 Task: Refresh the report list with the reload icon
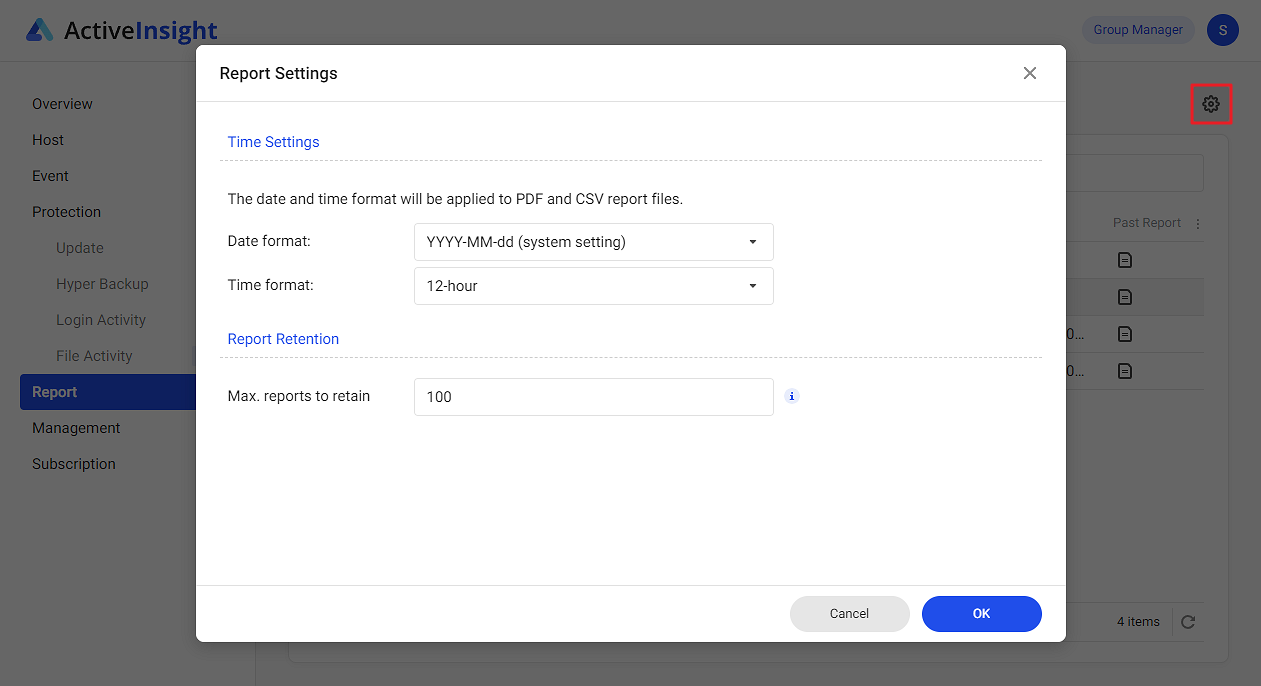pyautogui.click(x=1188, y=621)
